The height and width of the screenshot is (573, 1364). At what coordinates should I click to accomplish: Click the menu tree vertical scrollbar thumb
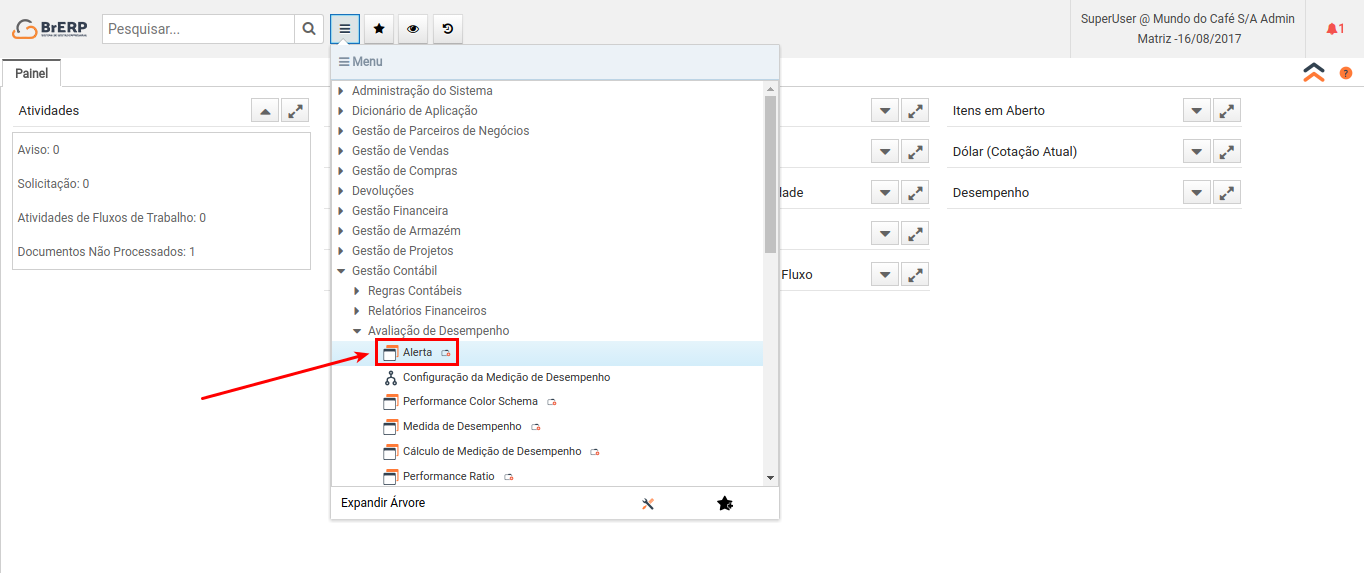[x=770, y=173]
